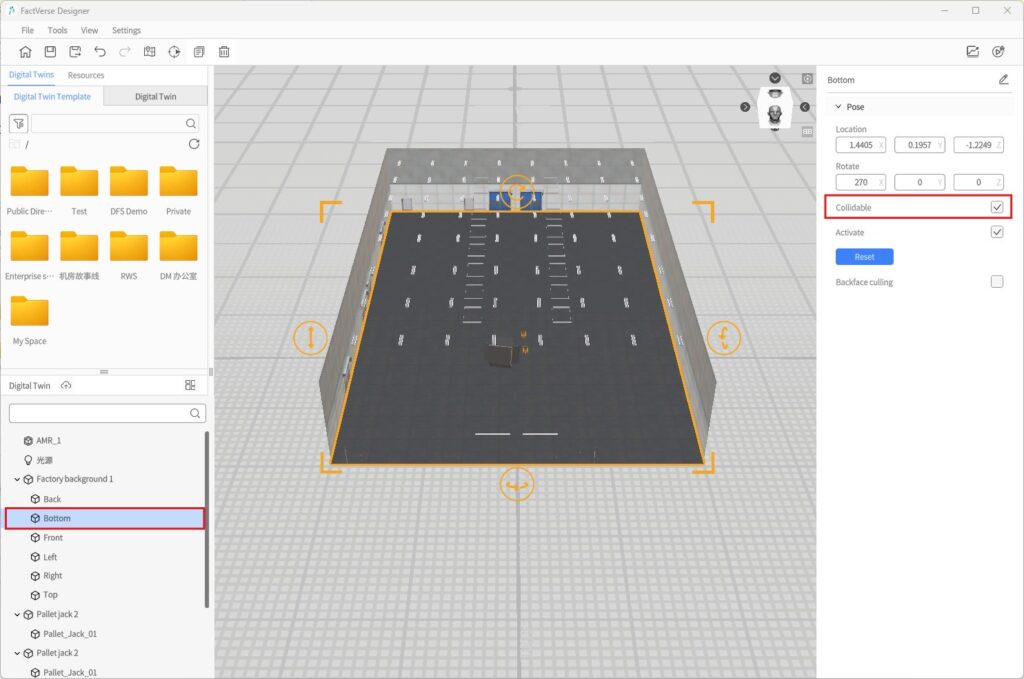
Task: Click the Home icon in toolbar
Action: click(26, 52)
